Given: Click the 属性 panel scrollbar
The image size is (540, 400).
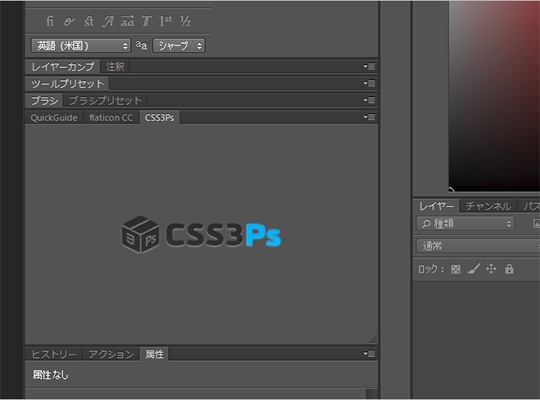Looking at the screenshot, I should point(372,394).
